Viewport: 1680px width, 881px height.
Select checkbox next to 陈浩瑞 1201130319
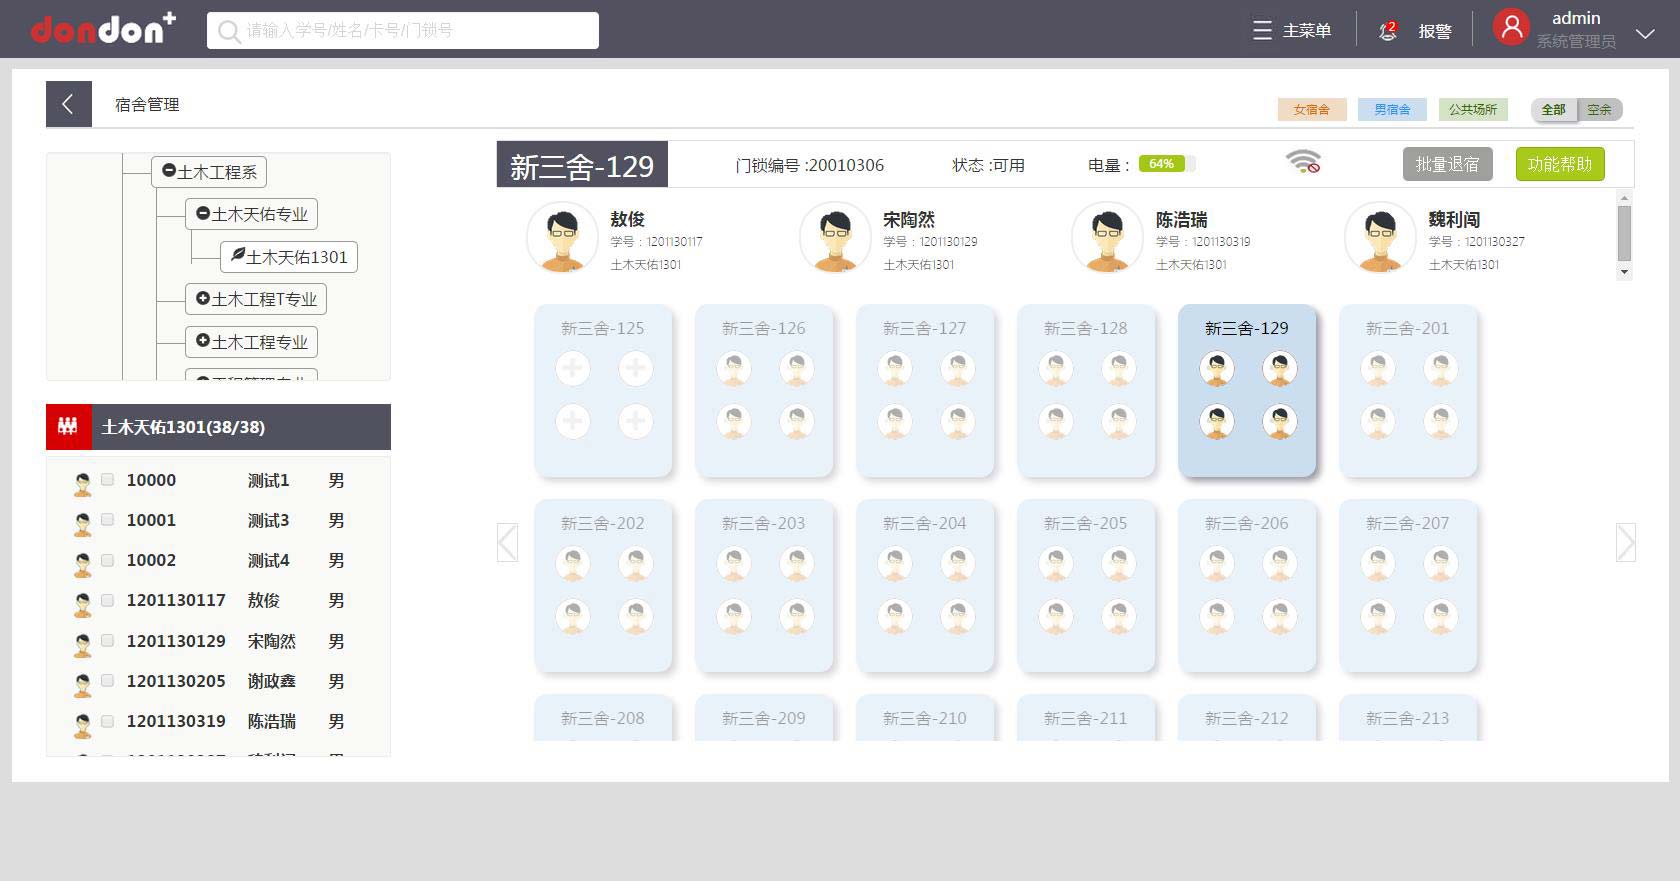point(107,721)
